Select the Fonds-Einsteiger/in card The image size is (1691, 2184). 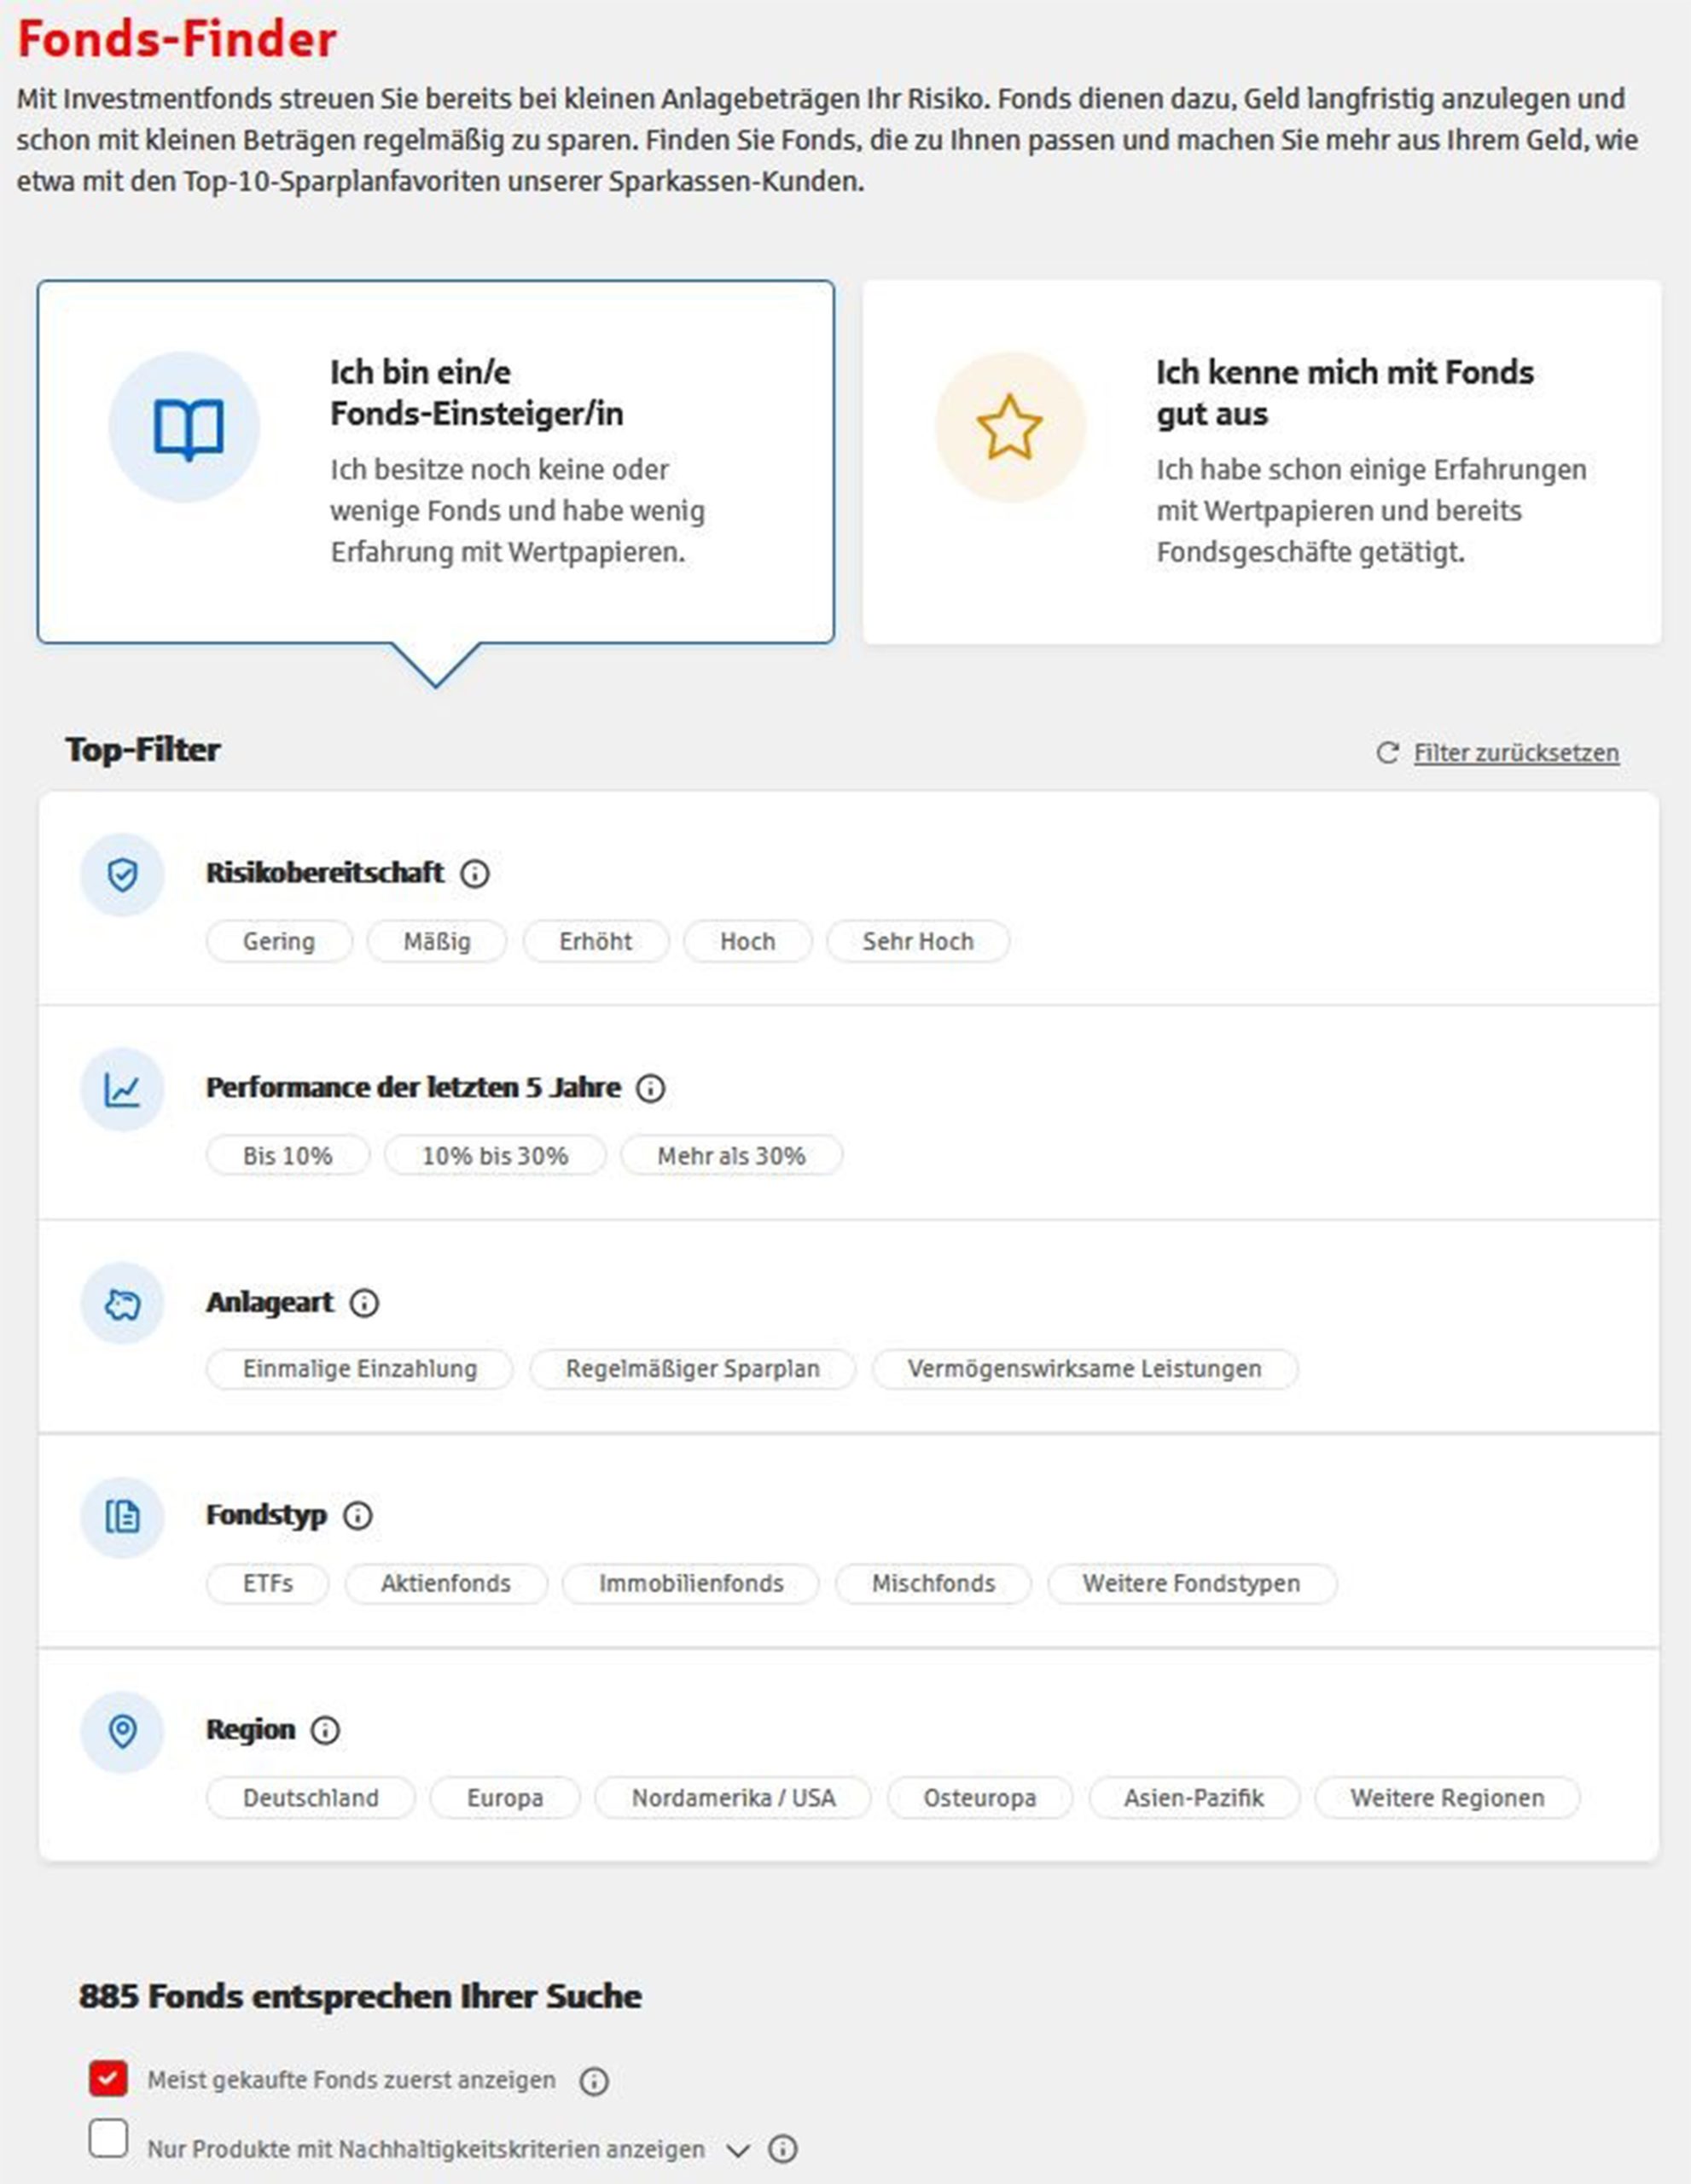(x=436, y=462)
